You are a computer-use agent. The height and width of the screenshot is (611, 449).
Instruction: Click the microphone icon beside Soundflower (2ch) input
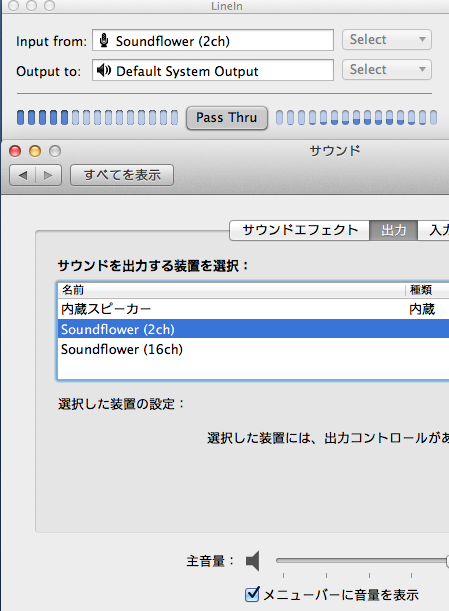click(104, 40)
